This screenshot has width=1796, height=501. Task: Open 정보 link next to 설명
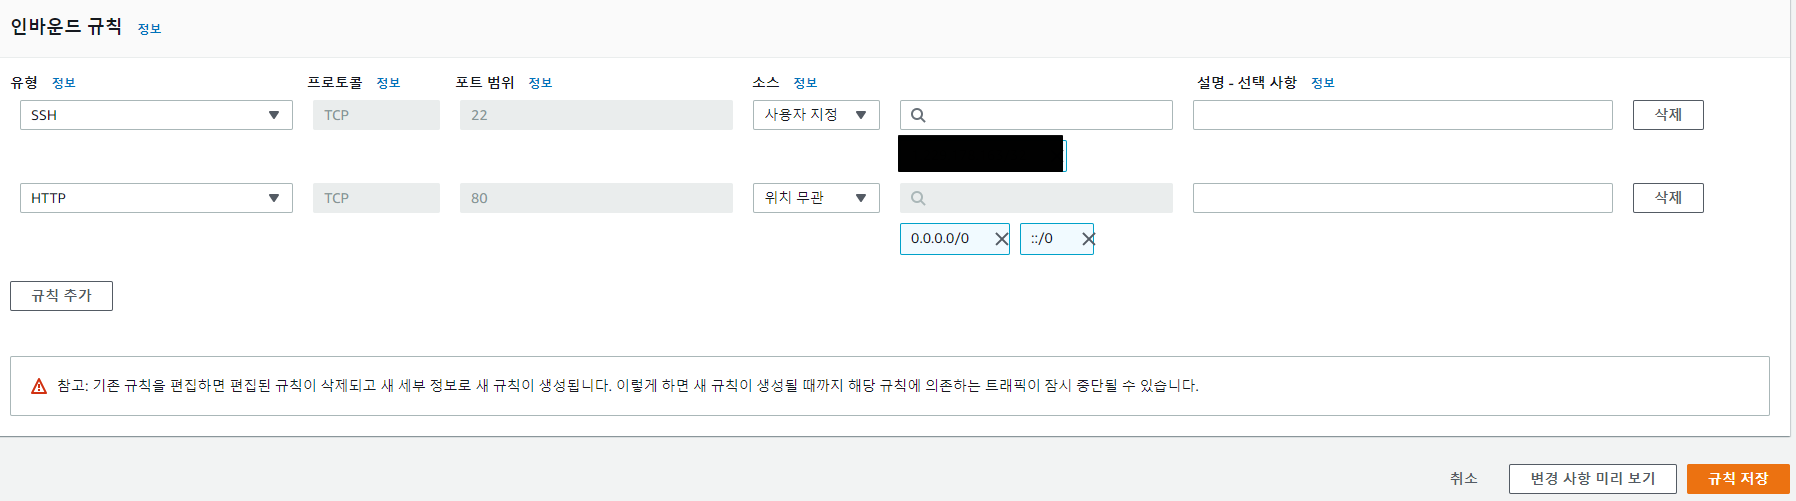(1323, 83)
